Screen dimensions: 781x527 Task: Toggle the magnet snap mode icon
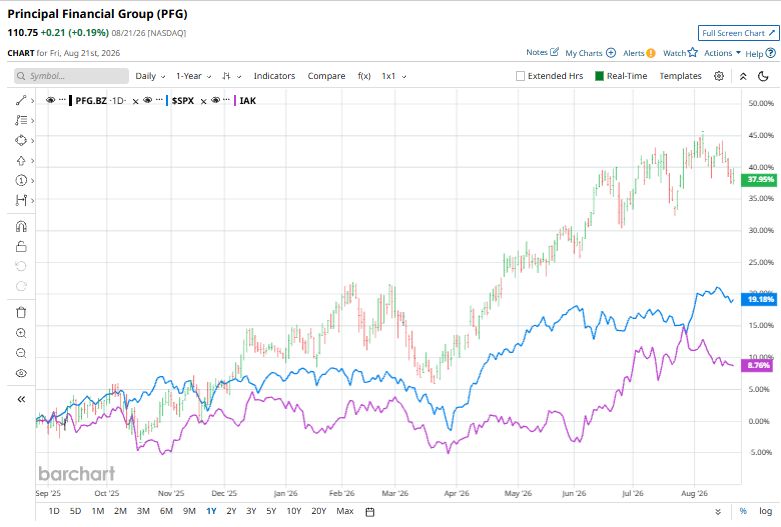point(21,227)
